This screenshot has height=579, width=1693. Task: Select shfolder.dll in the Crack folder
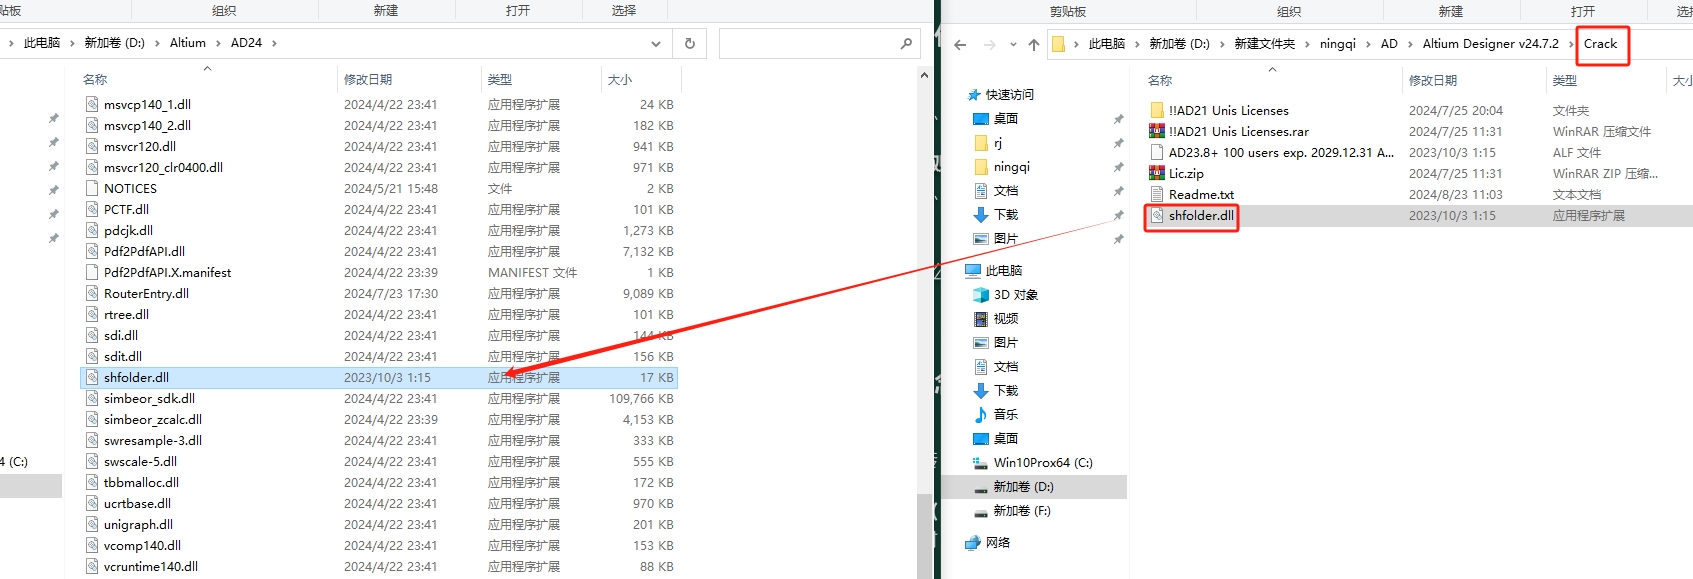pyautogui.click(x=1200, y=215)
